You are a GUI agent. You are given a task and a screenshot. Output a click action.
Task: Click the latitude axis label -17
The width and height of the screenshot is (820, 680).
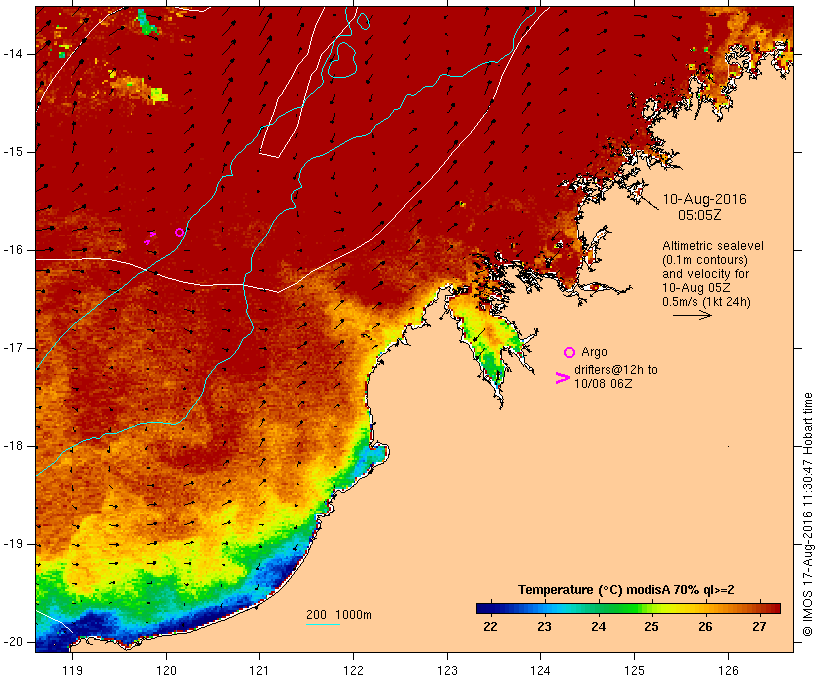pyautogui.click(x=13, y=348)
